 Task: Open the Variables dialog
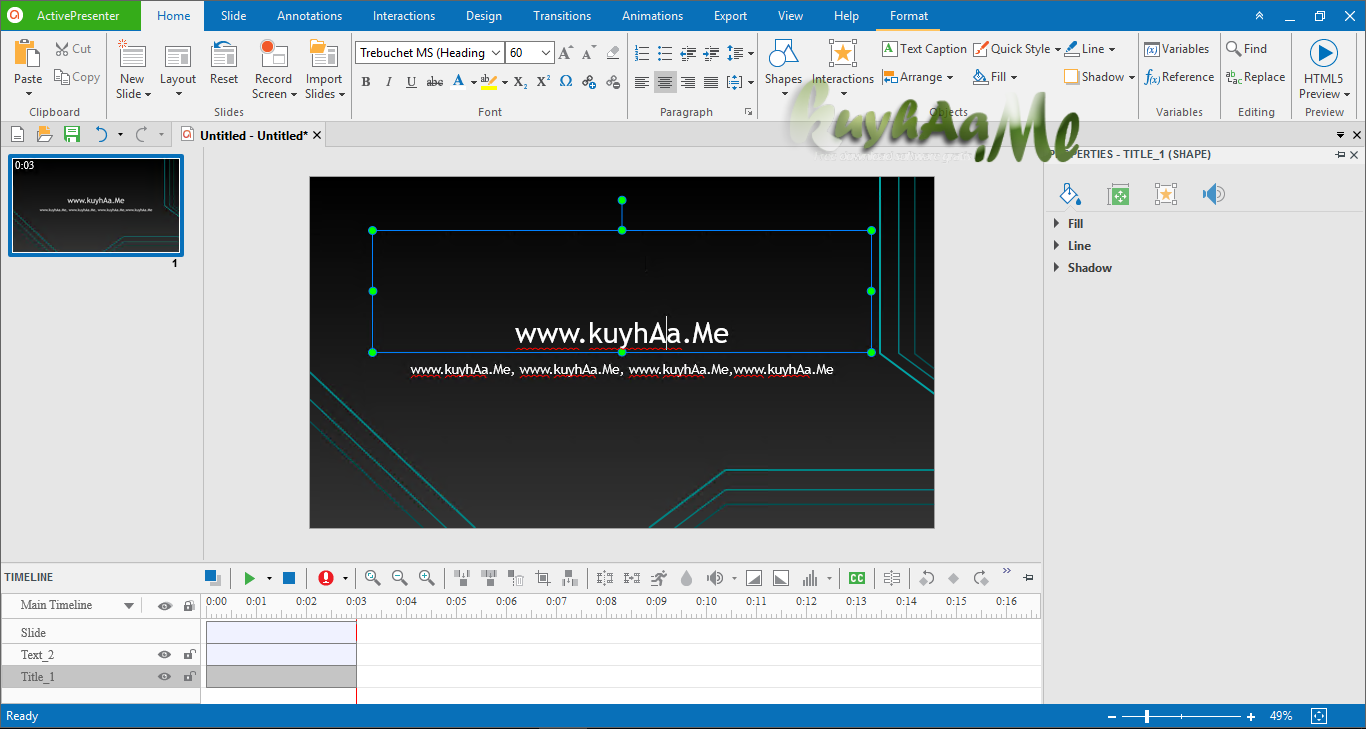[x=1177, y=49]
